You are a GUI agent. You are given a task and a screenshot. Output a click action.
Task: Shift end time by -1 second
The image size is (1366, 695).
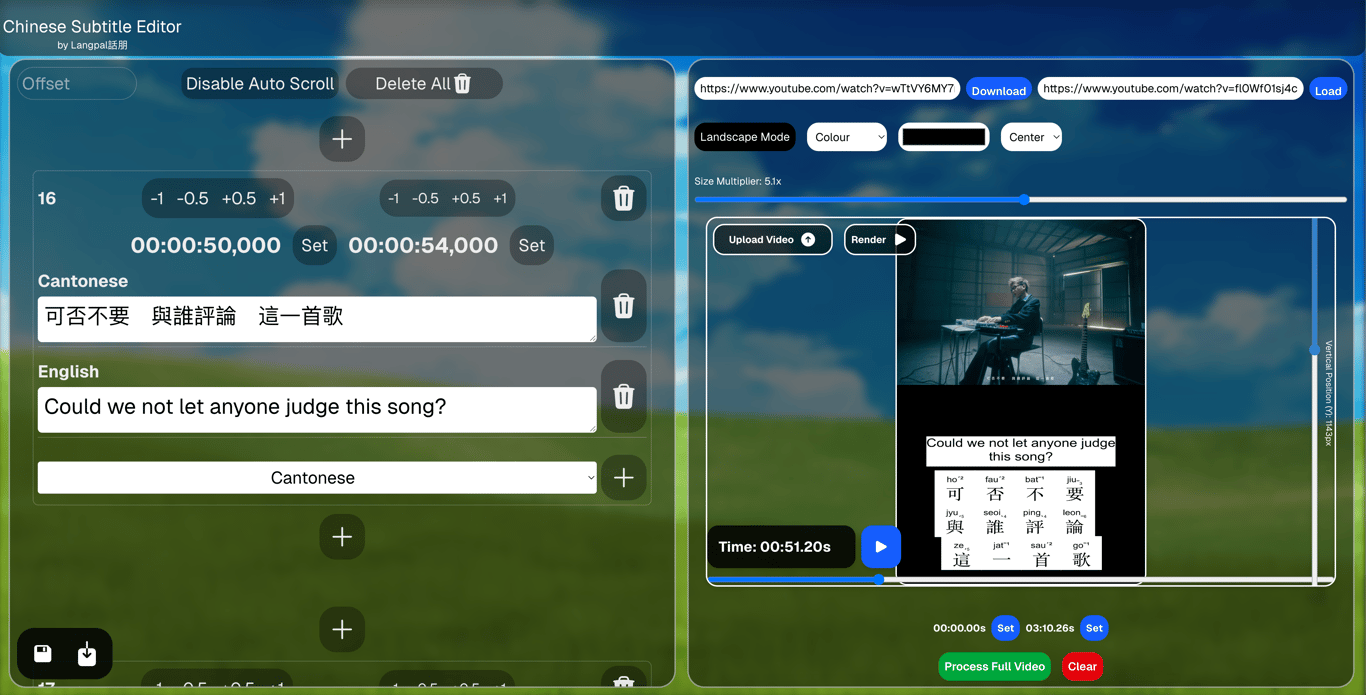pyautogui.click(x=393, y=198)
